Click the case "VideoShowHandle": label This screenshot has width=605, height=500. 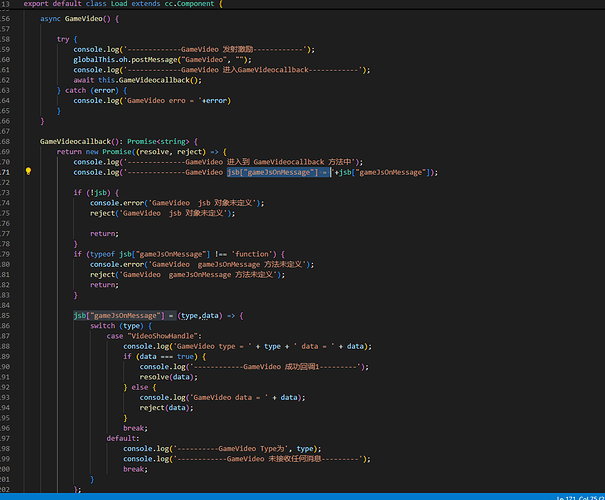154,336
